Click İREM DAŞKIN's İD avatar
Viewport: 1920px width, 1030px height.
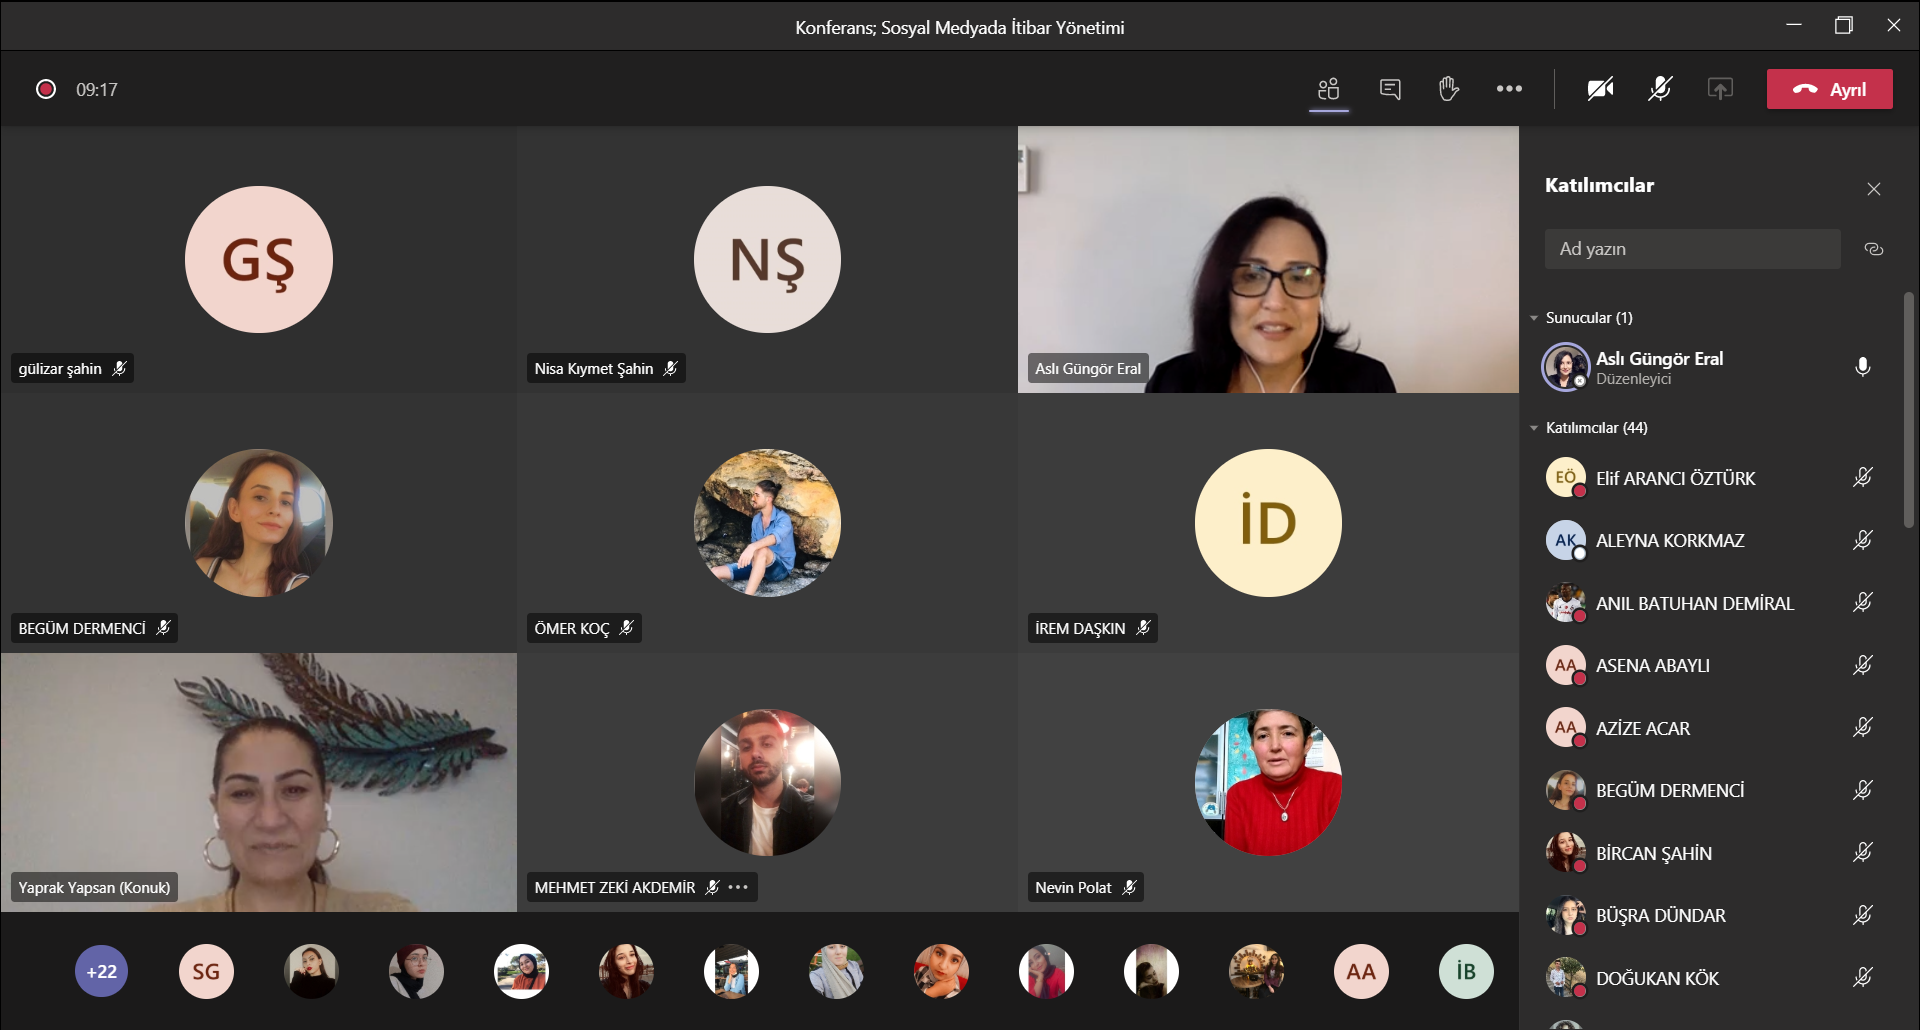[x=1268, y=523]
